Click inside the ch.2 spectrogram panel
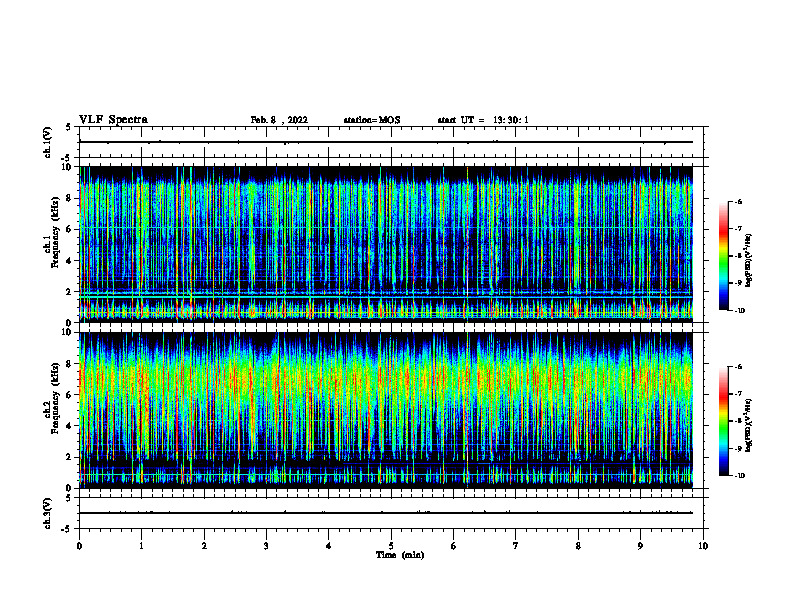Image resolution: width=792 pixels, height=612 pixels. [386, 410]
